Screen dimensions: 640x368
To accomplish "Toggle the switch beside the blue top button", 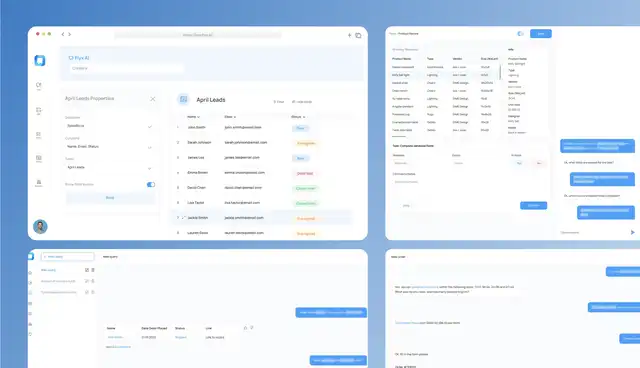I will [520, 34].
